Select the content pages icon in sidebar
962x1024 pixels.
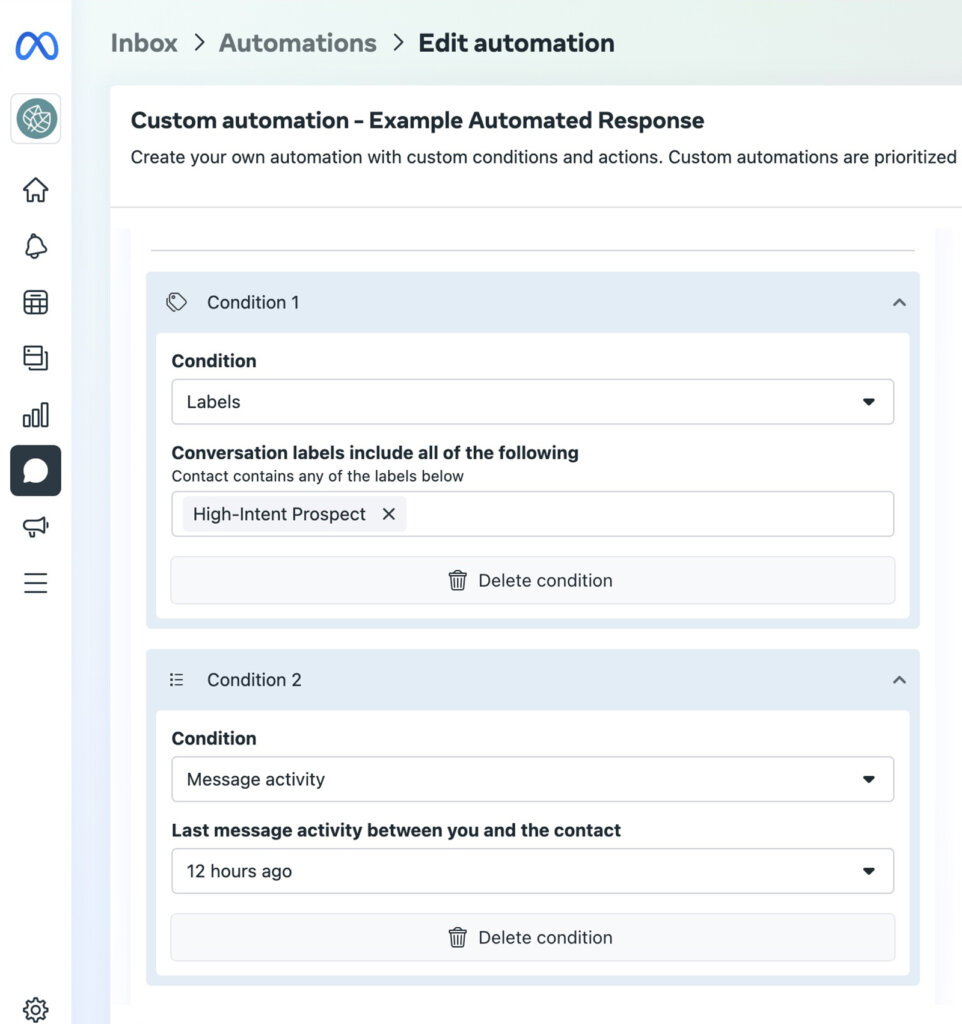[35, 358]
